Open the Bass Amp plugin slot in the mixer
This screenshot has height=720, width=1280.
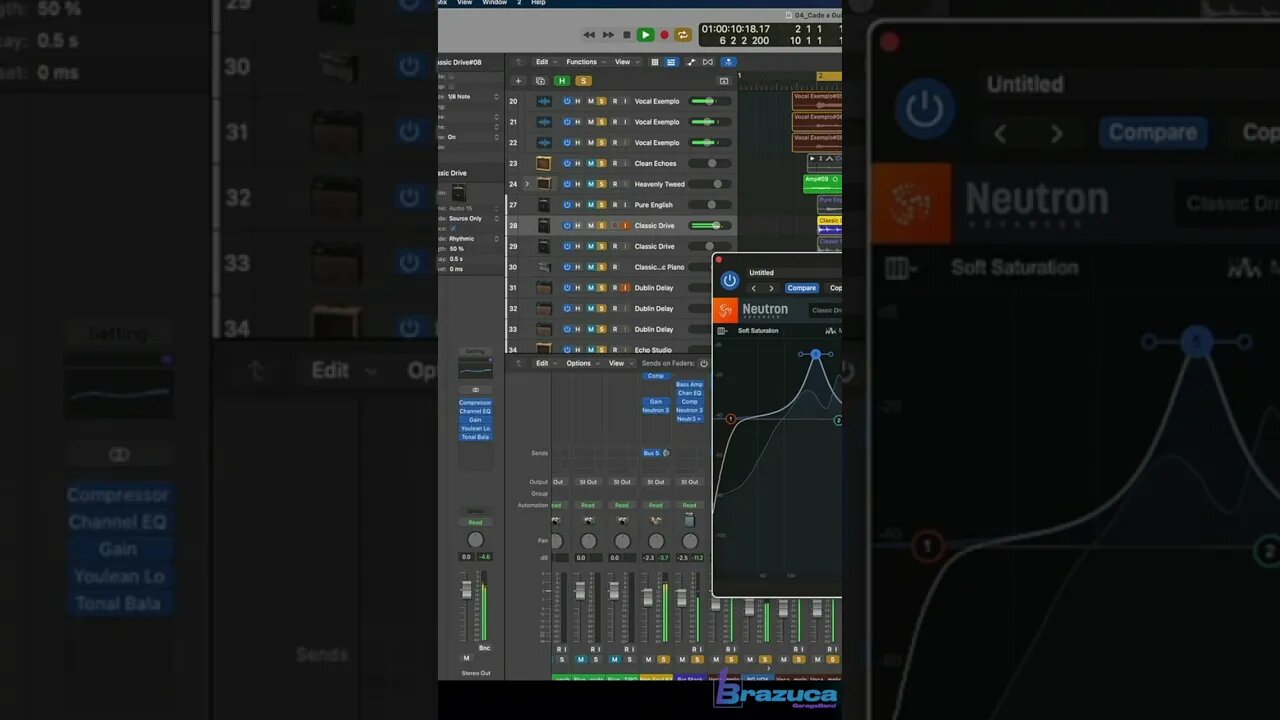click(689, 384)
